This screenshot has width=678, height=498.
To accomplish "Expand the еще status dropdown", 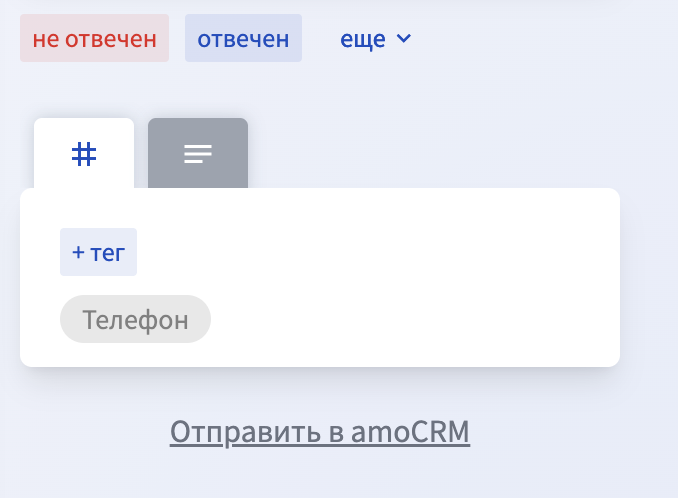I will point(375,39).
